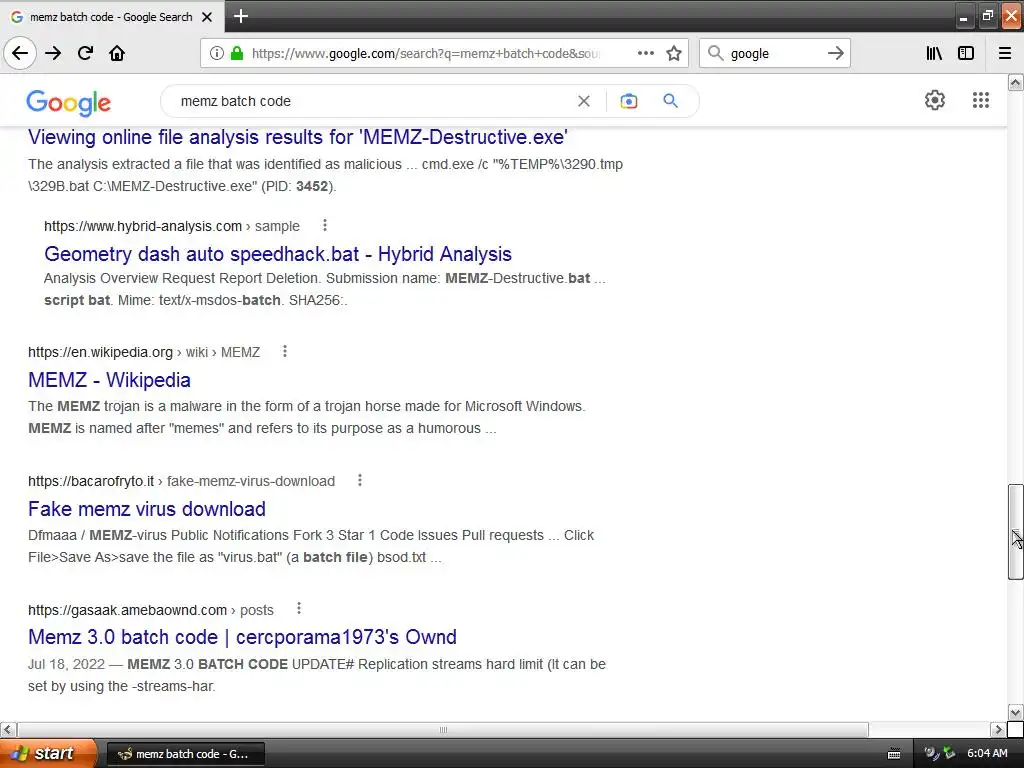Open page actions three-dot menu in address bar
Viewport: 1024px width, 768px height.
(x=645, y=53)
